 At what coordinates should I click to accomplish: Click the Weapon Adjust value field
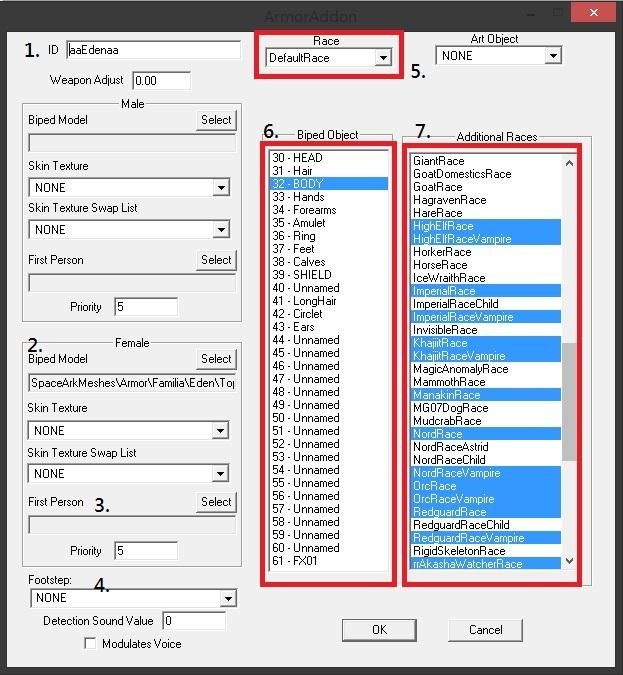pyautogui.click(x=161, y=81)
